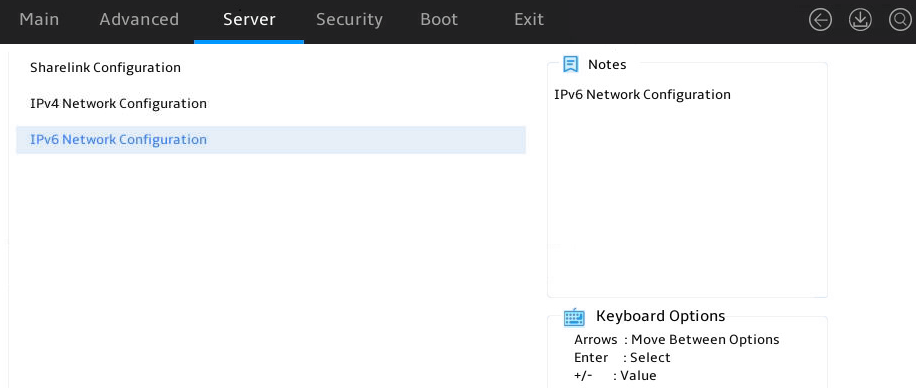Click the Arrows Move Between Options hint
The width and height of the screenshot is (916, 388).
[x=676, y=340]
